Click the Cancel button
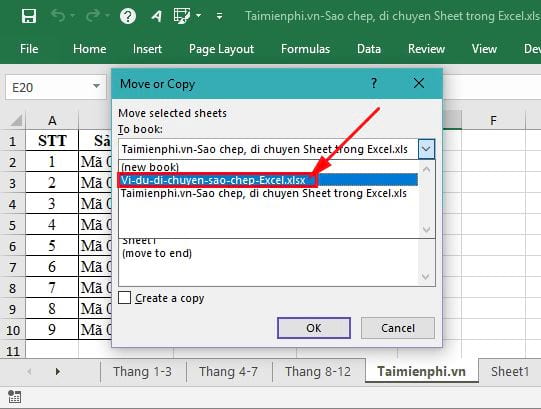This screenshot has height=409, width=541. 397,328
